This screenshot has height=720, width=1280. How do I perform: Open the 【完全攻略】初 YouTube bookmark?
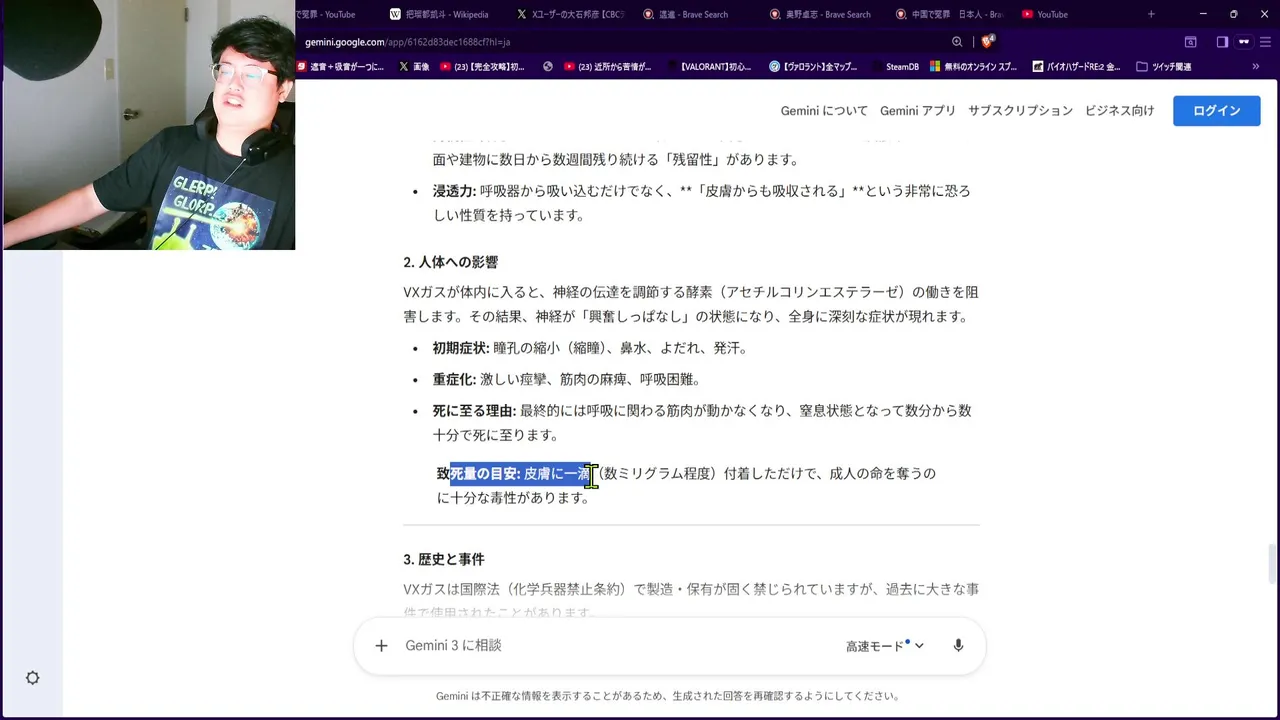click(483, 67)
